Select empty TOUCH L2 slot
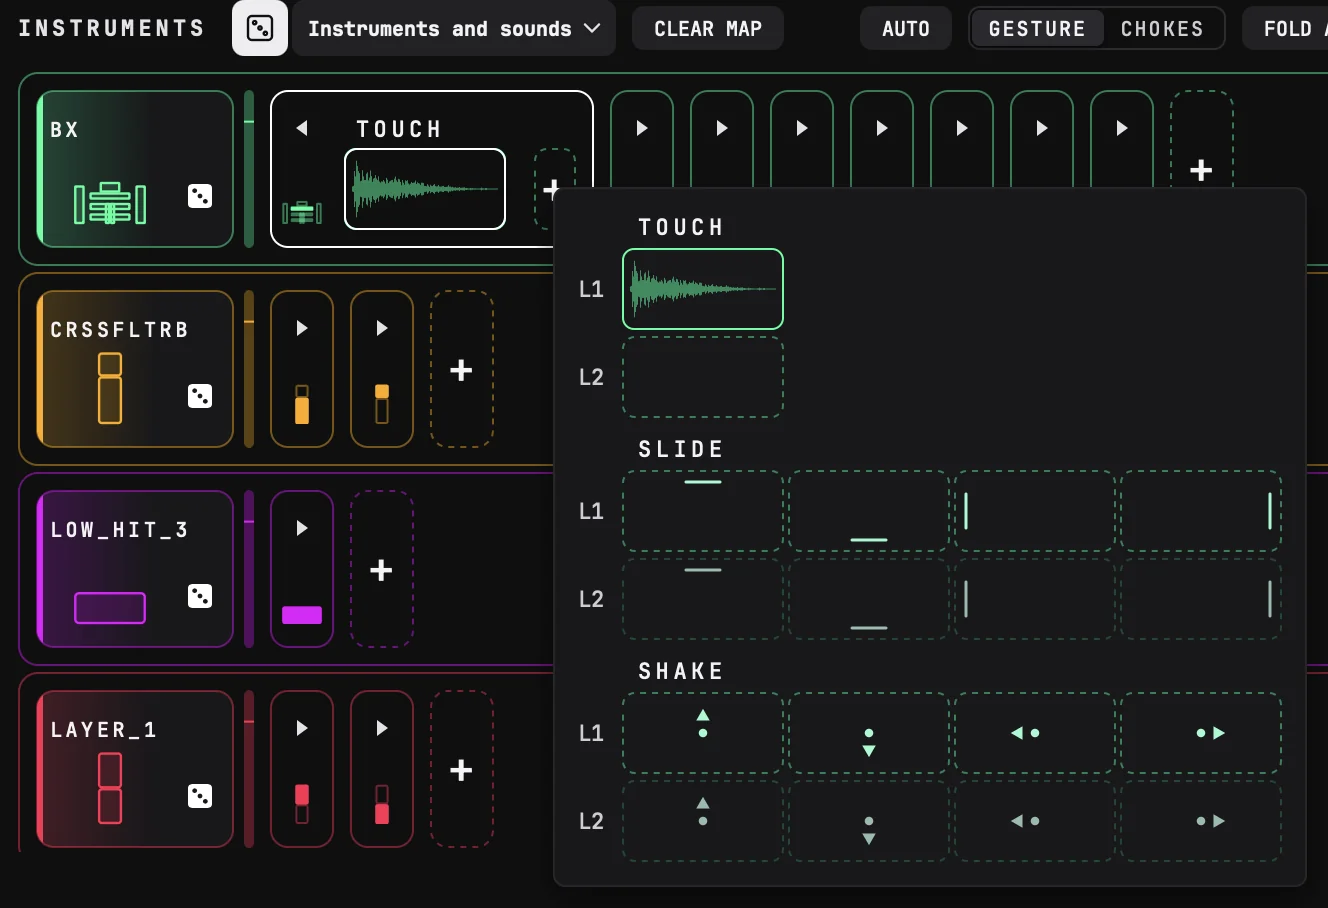This screenshot has height=908, width=1328. pyautogui.click(x=703, y=377)
